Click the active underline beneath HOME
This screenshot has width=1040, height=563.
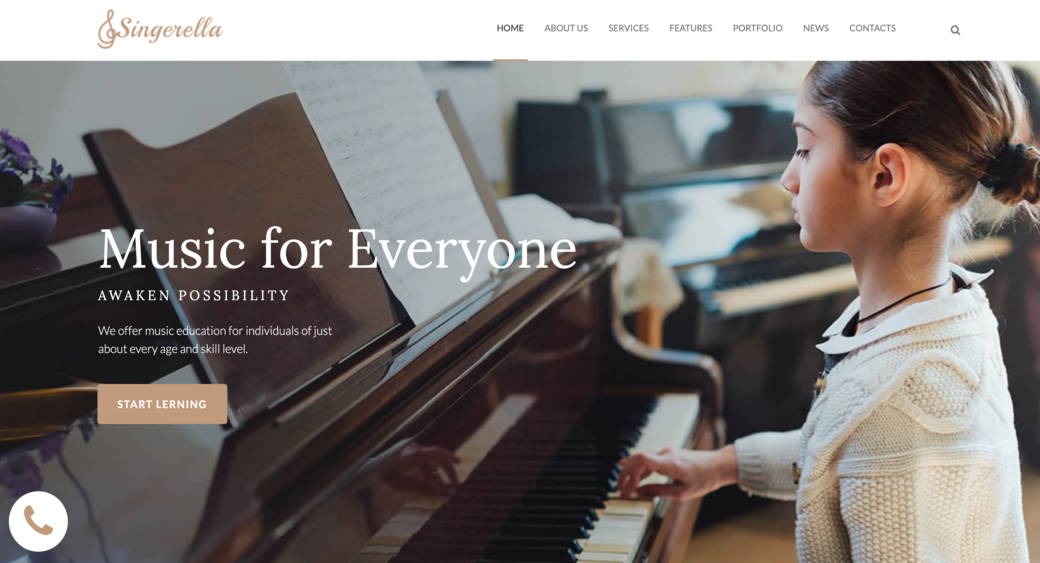click(x=510, y=60)
